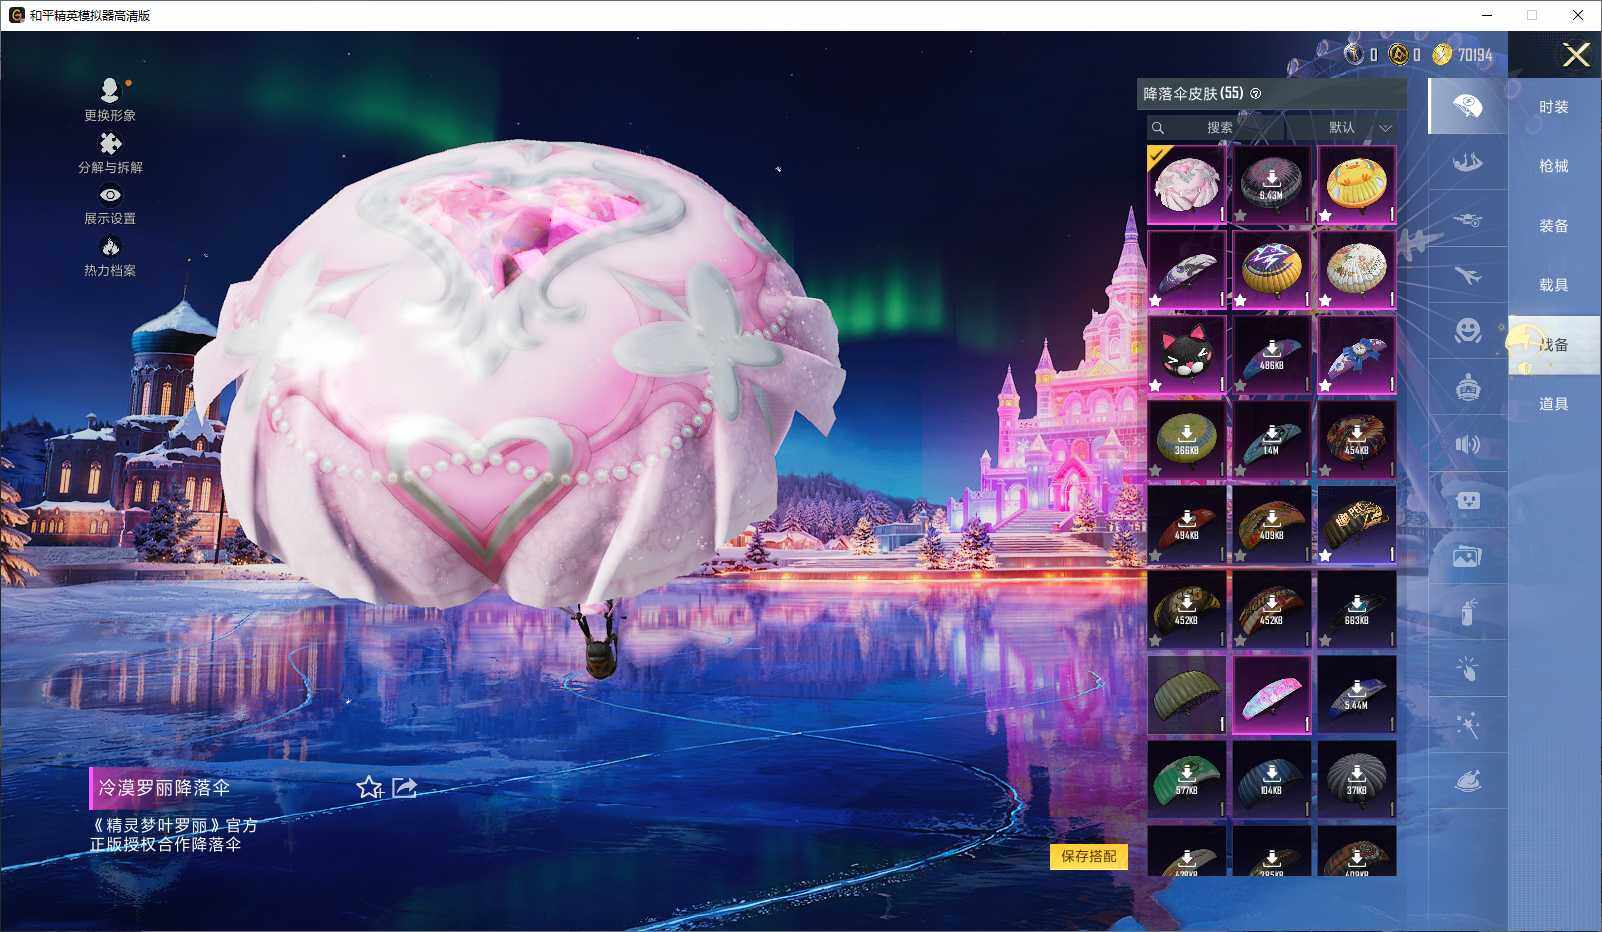This screenshot has width=1602, height=932.
Task: Select the blue bow parachute skin
Action: click(1357, 355)
